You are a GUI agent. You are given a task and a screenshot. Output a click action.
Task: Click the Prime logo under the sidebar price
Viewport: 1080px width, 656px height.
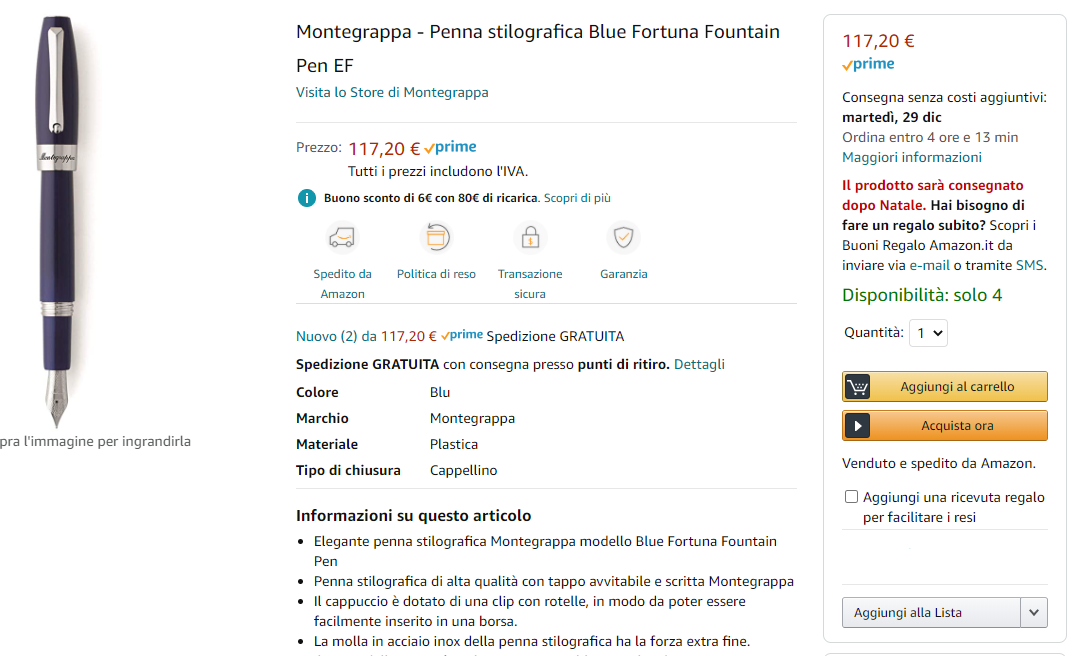click(x=868, y=64)
